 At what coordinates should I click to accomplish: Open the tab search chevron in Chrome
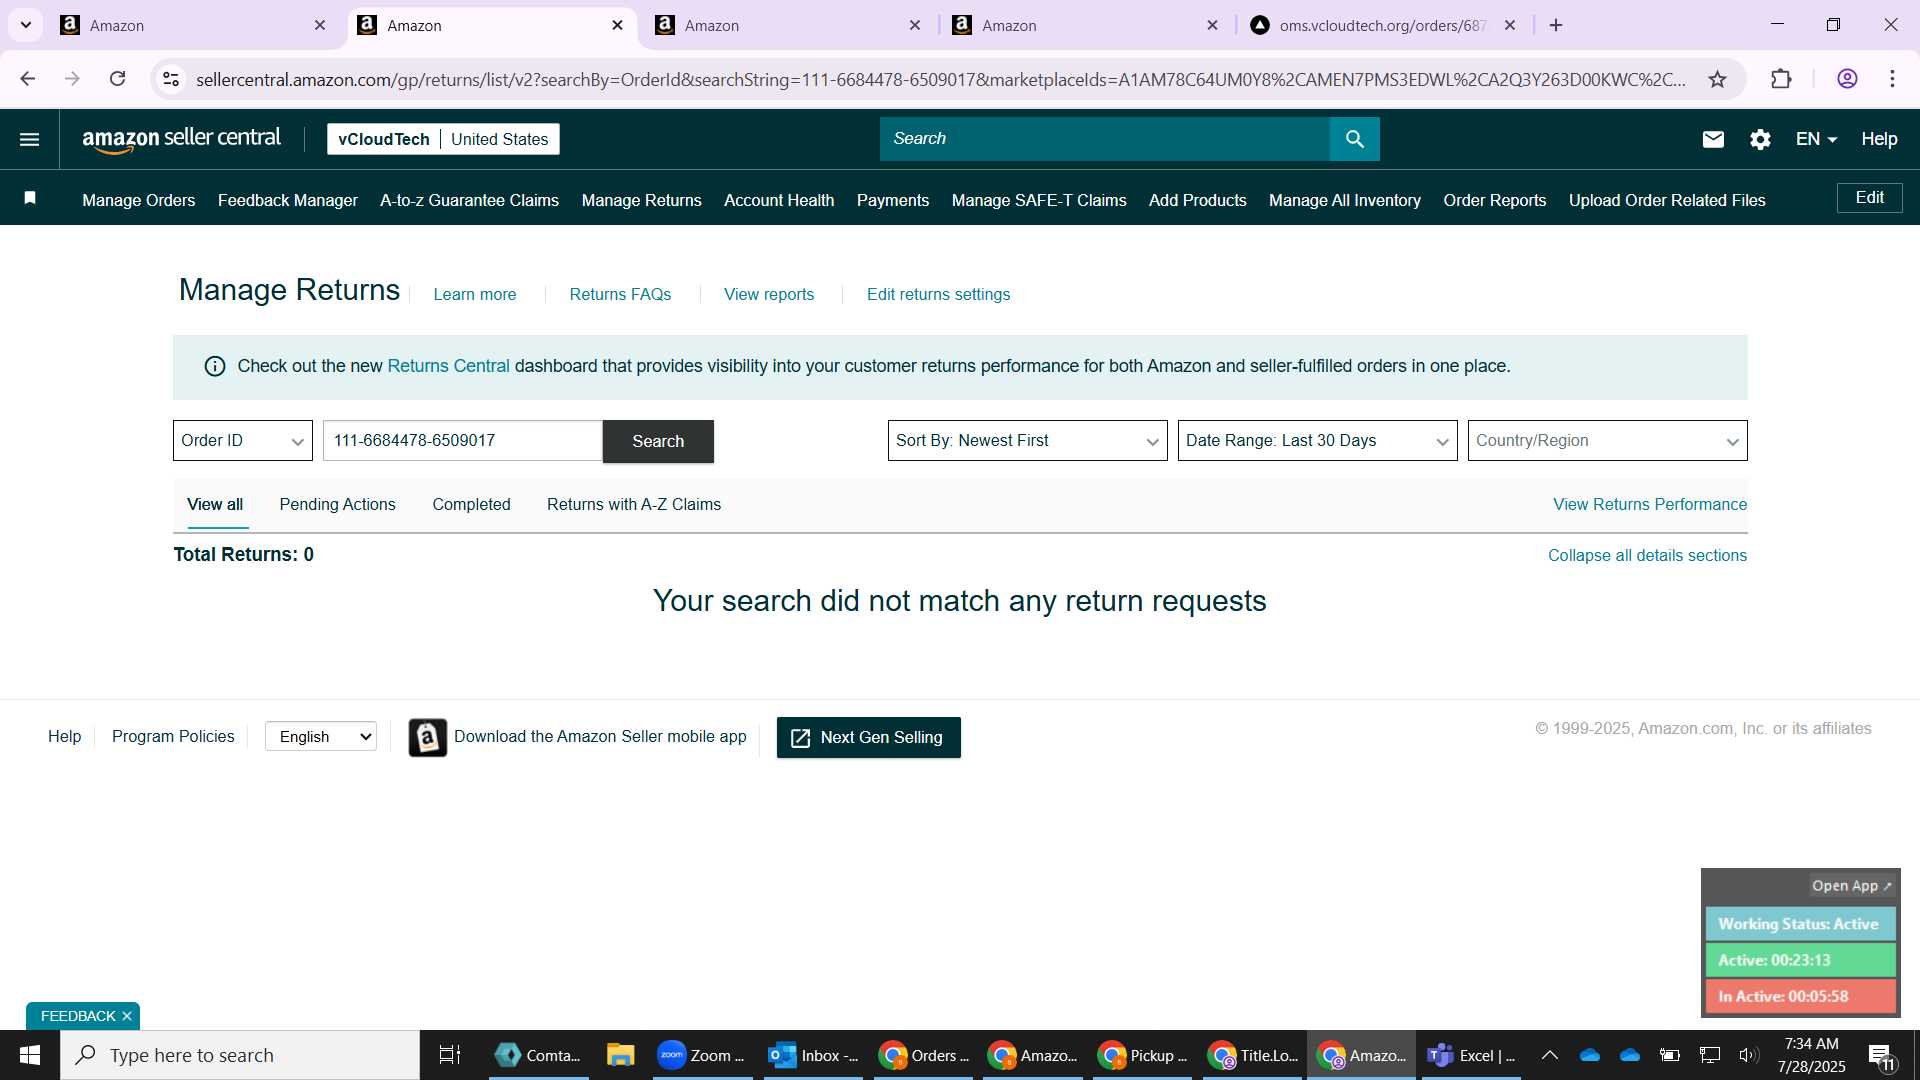pos(26,25)
